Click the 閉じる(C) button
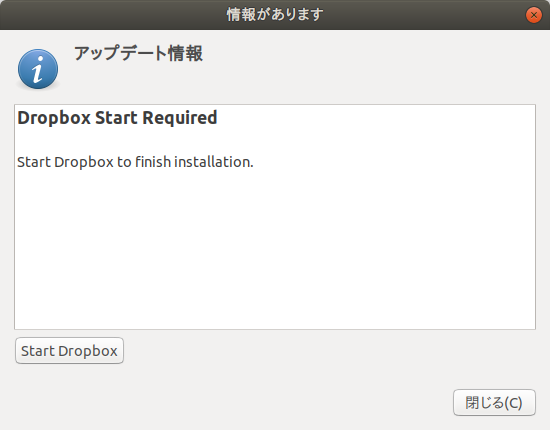 point(494,402)
